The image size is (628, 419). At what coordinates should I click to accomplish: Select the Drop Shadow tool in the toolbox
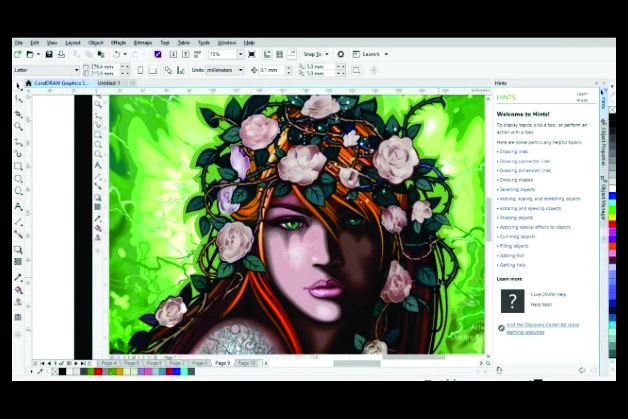(18, 250)
